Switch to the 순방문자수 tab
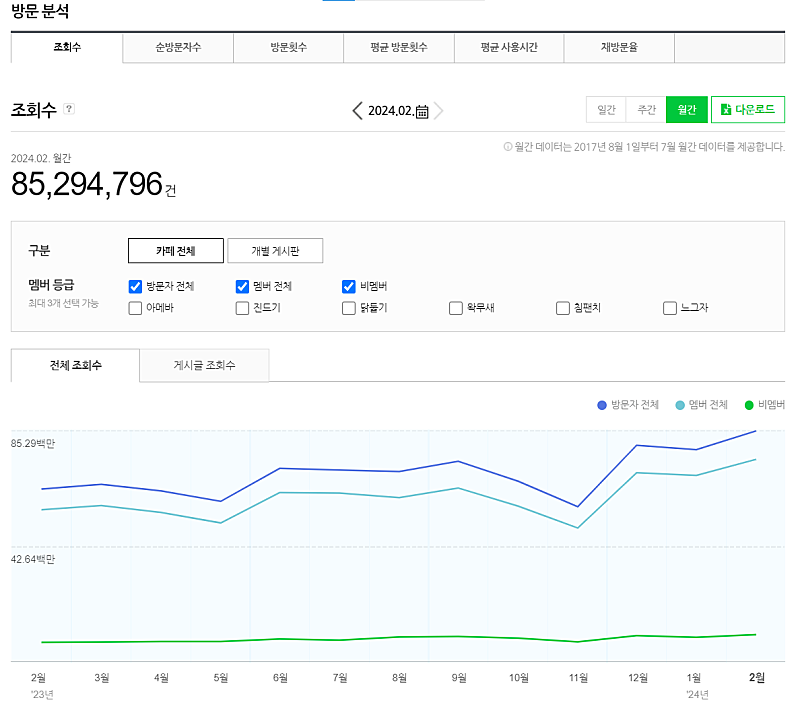The width and height of the screenshot is (800, 727). tap(178, 48)
